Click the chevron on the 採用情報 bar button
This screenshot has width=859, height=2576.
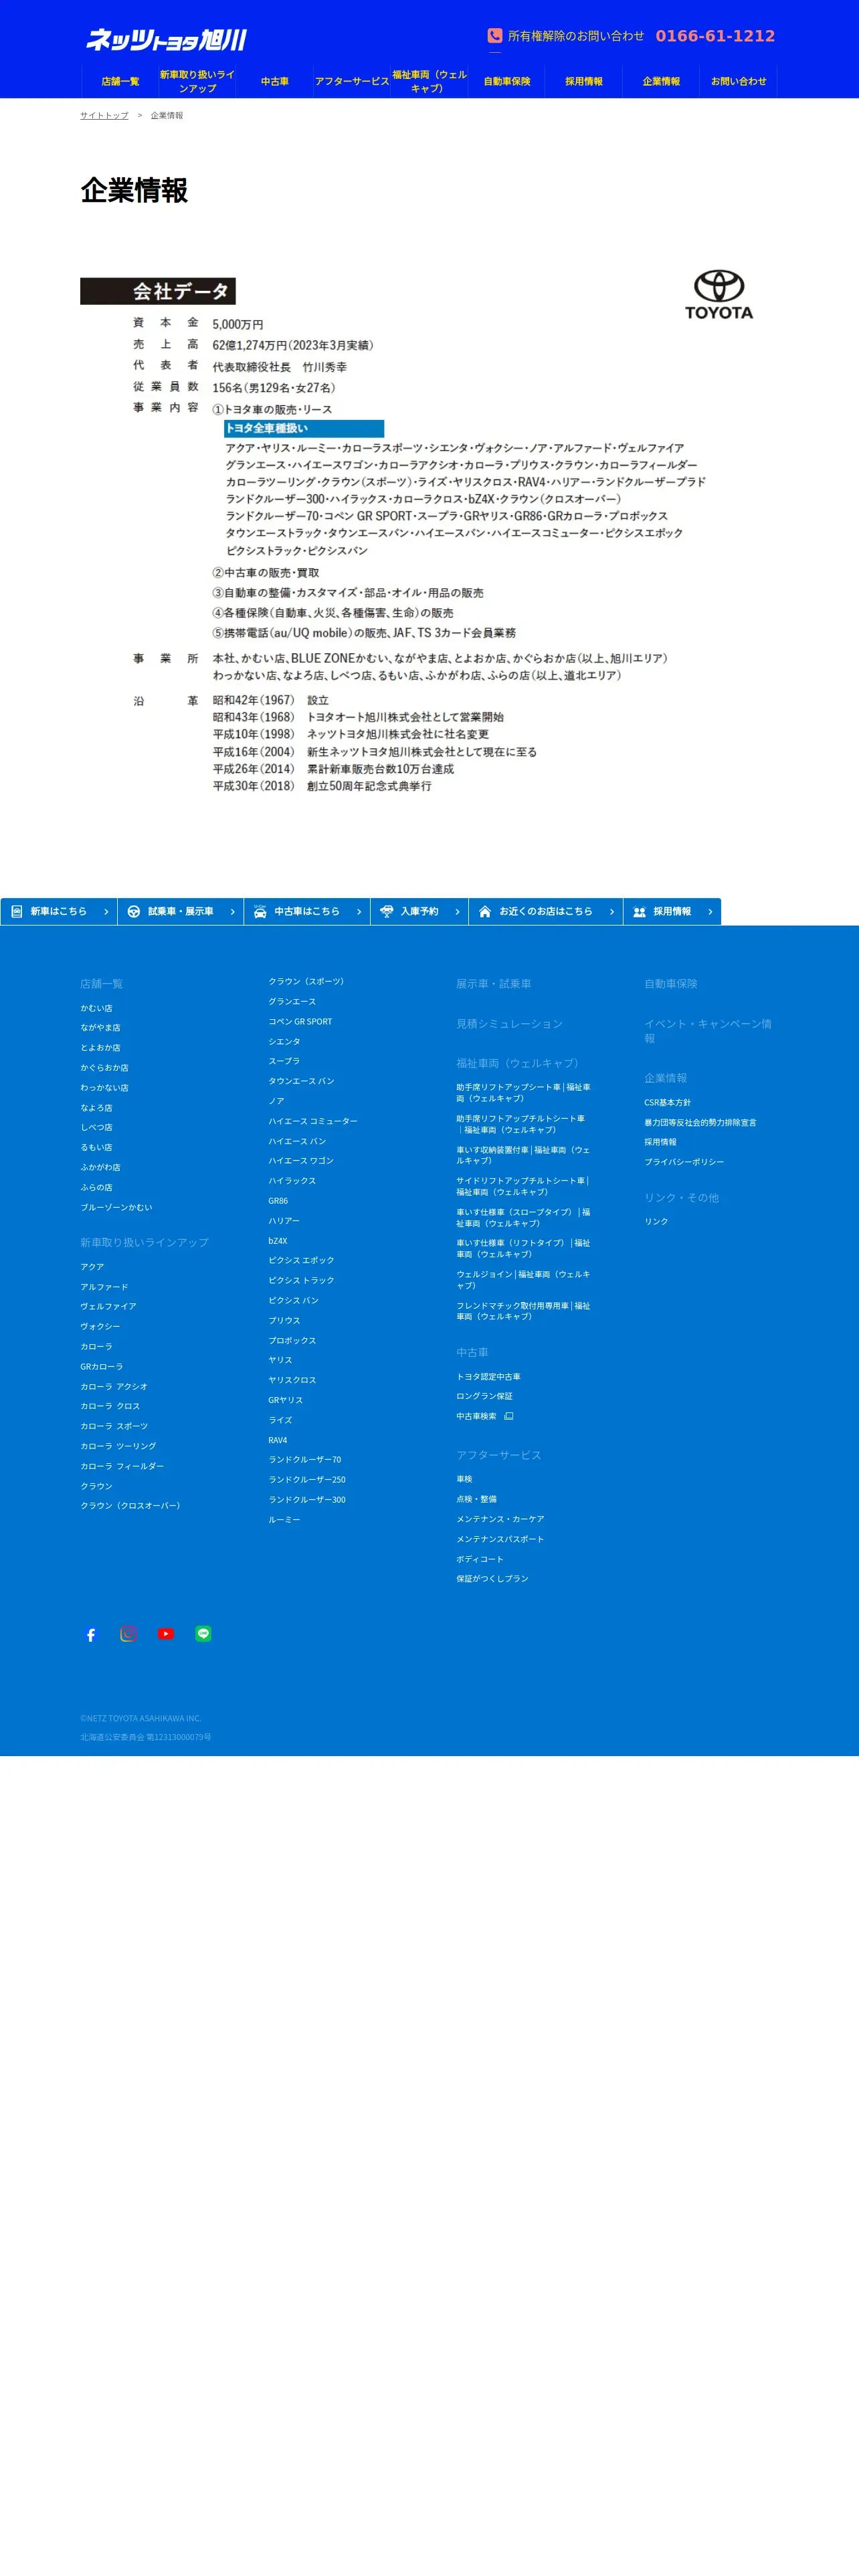tap(710, 912)
